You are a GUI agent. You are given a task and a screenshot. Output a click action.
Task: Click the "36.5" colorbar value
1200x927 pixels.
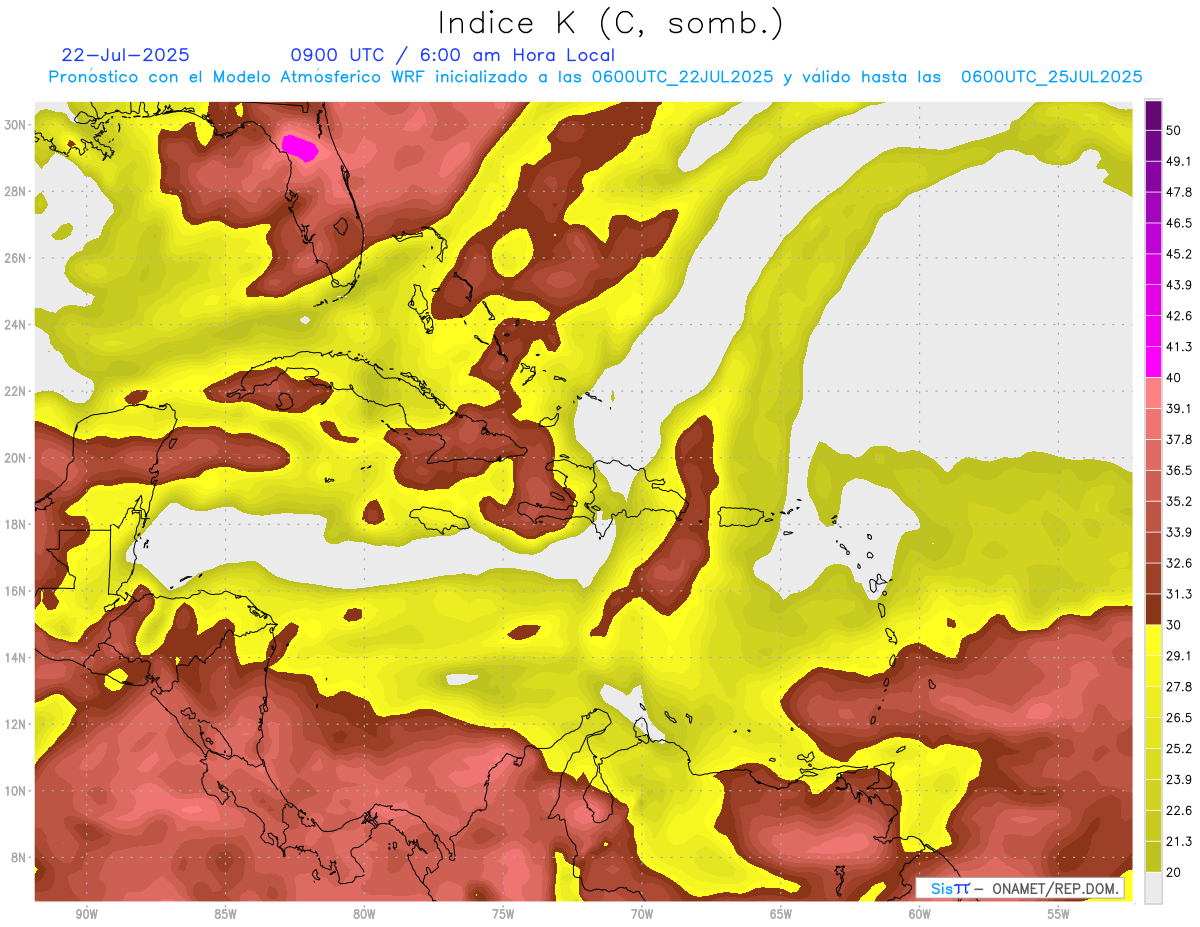1180,470
